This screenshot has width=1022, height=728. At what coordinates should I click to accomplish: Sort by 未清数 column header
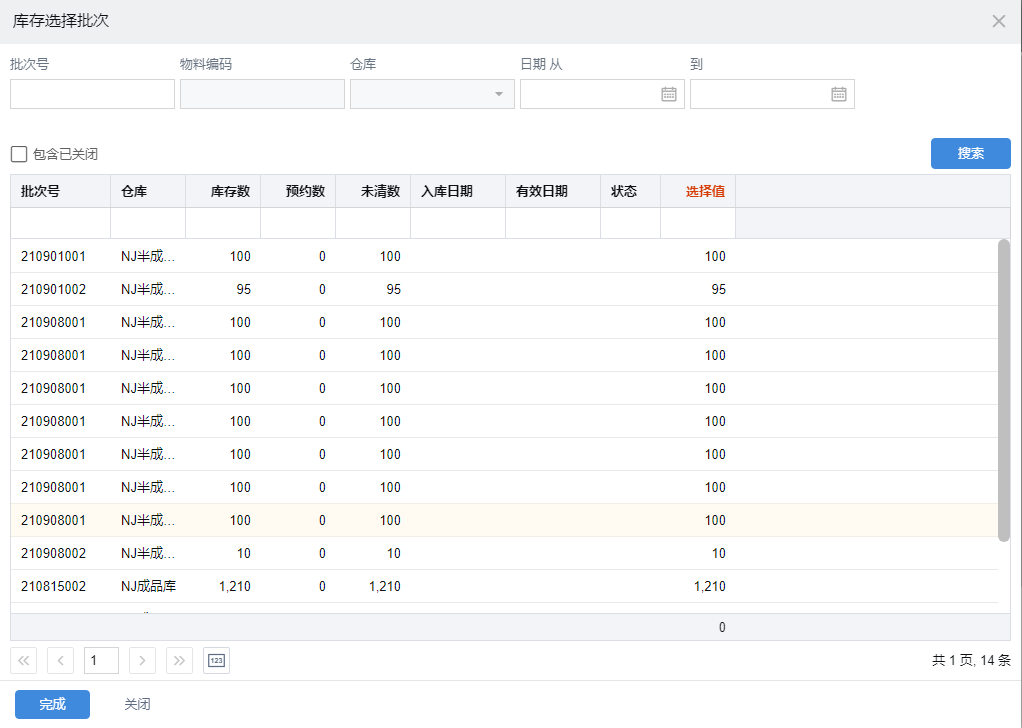[373, 192]
